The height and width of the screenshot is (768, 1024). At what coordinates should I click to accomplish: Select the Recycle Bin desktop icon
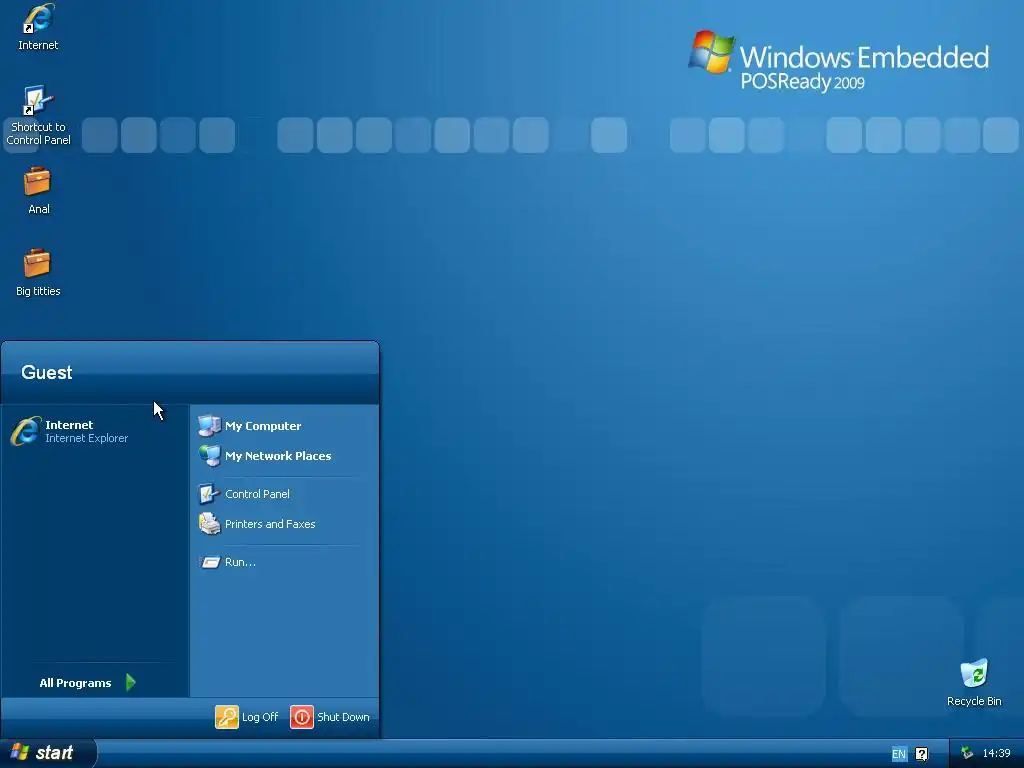974,683
